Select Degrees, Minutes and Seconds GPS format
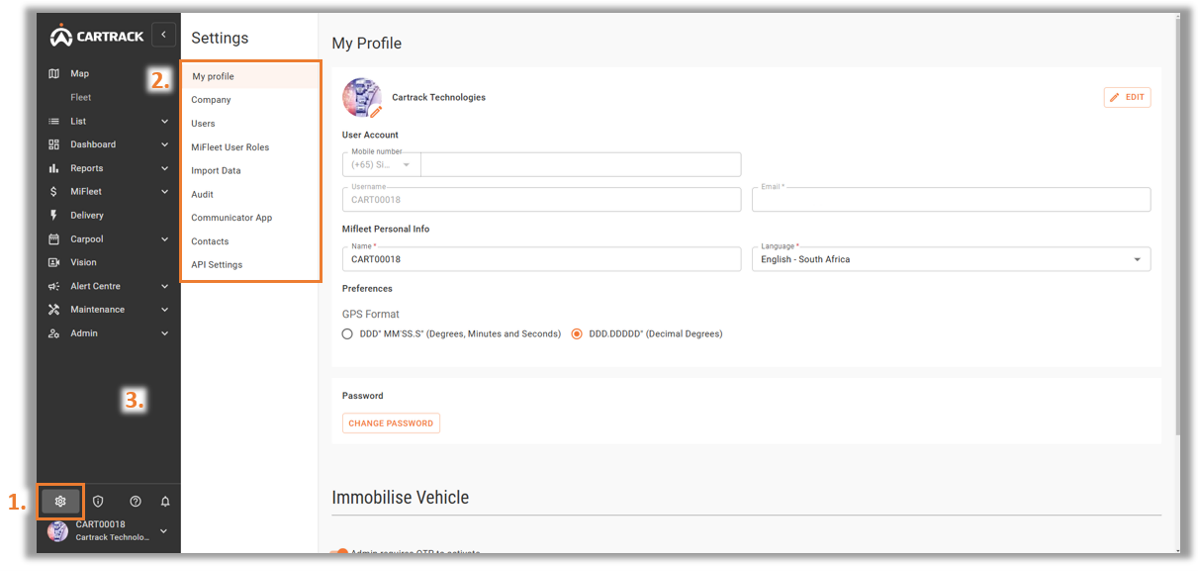Screen dimensions: 1198x571 [347, 334]
